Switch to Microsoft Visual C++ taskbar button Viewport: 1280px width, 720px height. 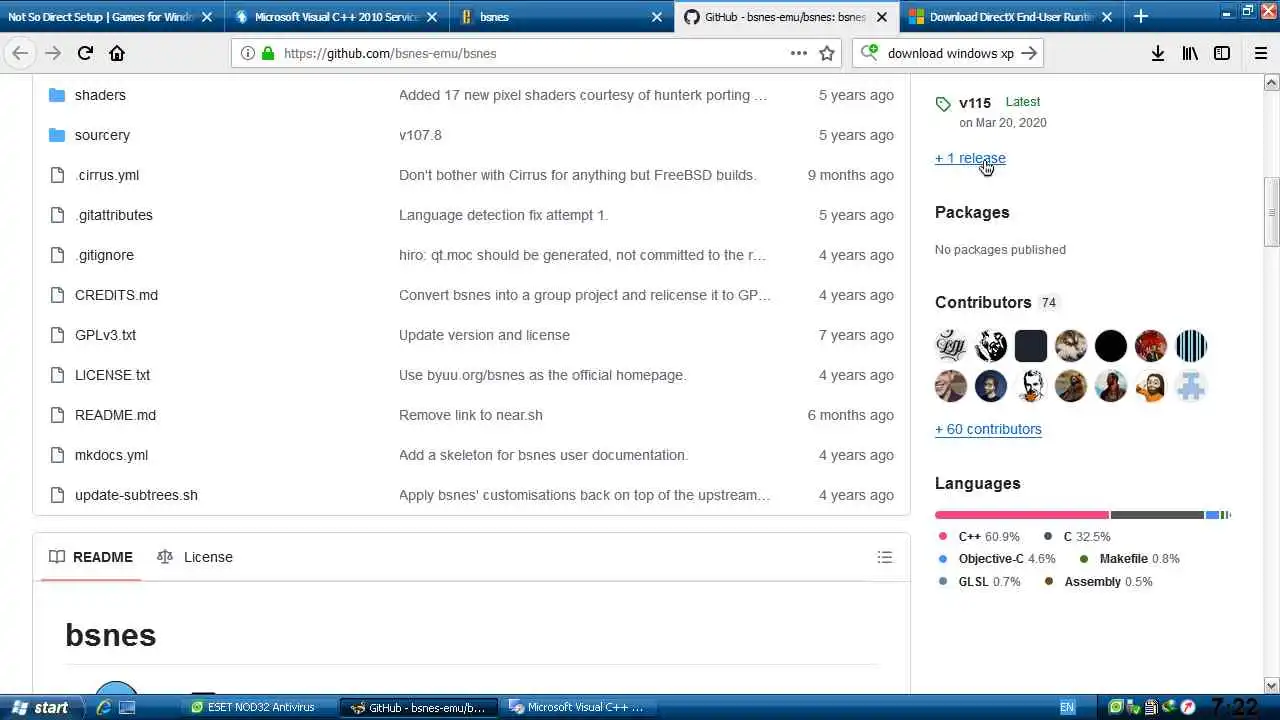coord(577,707)
